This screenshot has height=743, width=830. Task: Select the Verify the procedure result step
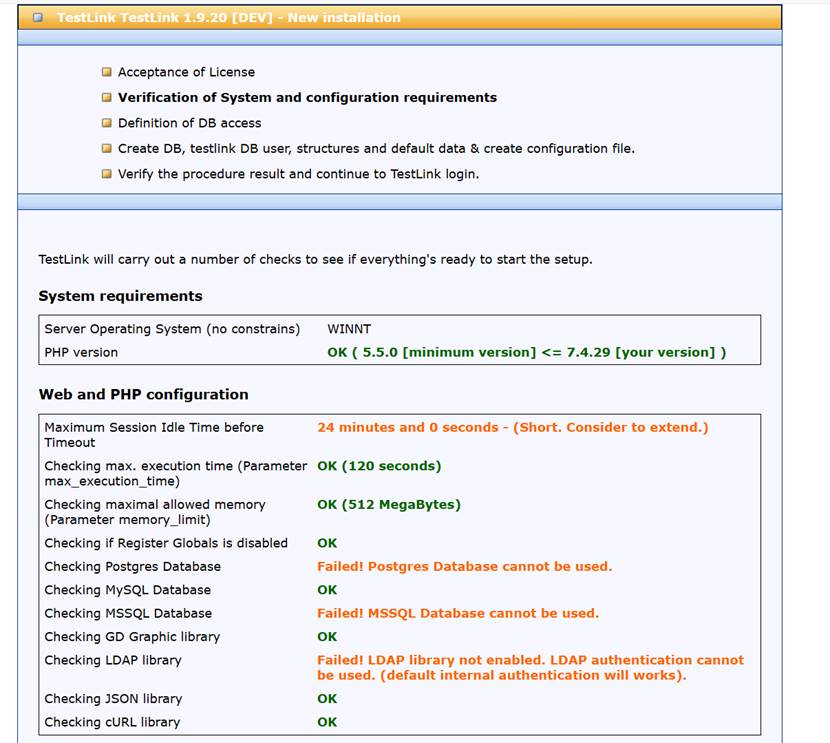coord(299,174)
